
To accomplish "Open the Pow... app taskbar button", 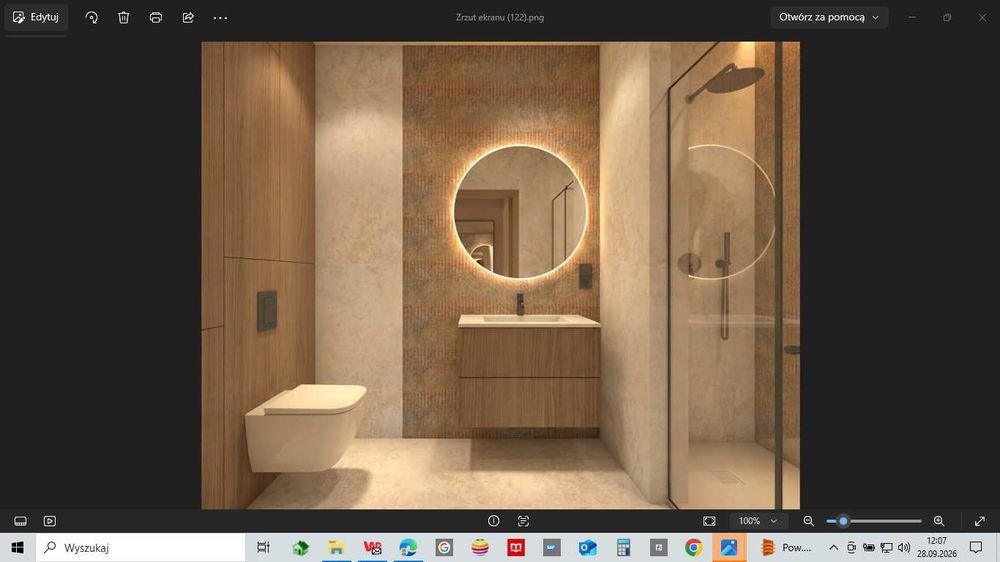I will click(x=786, y=547).
